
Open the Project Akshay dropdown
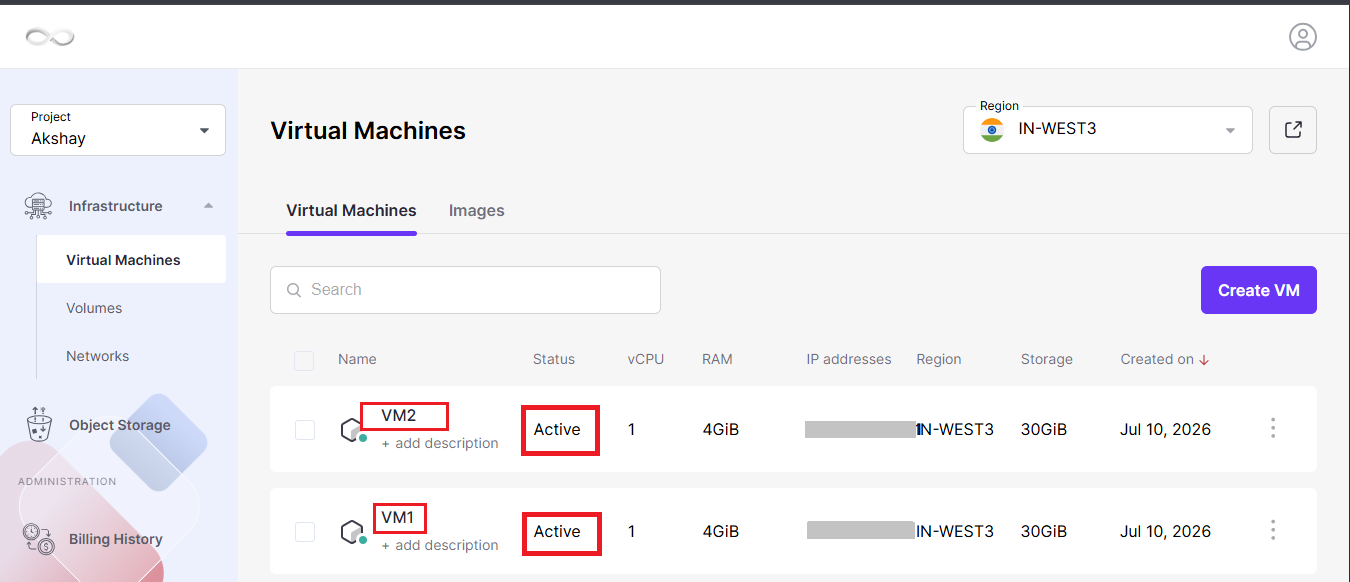point(118,130)
